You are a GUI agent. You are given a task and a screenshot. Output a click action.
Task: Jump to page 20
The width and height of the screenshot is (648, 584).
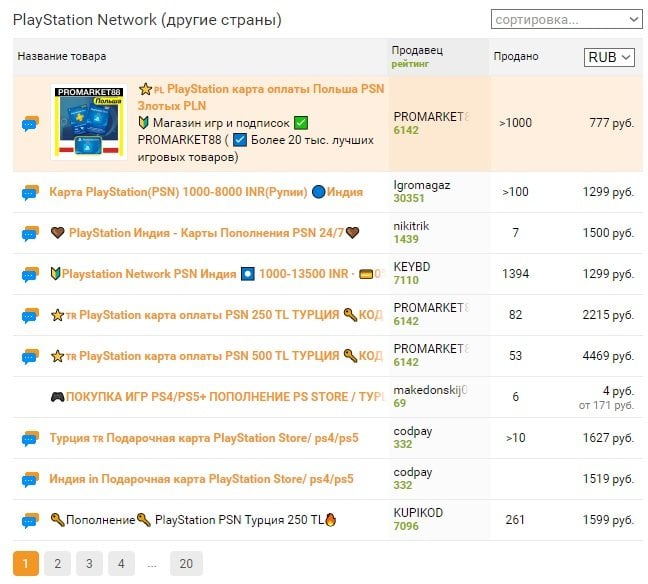[186, 563]
